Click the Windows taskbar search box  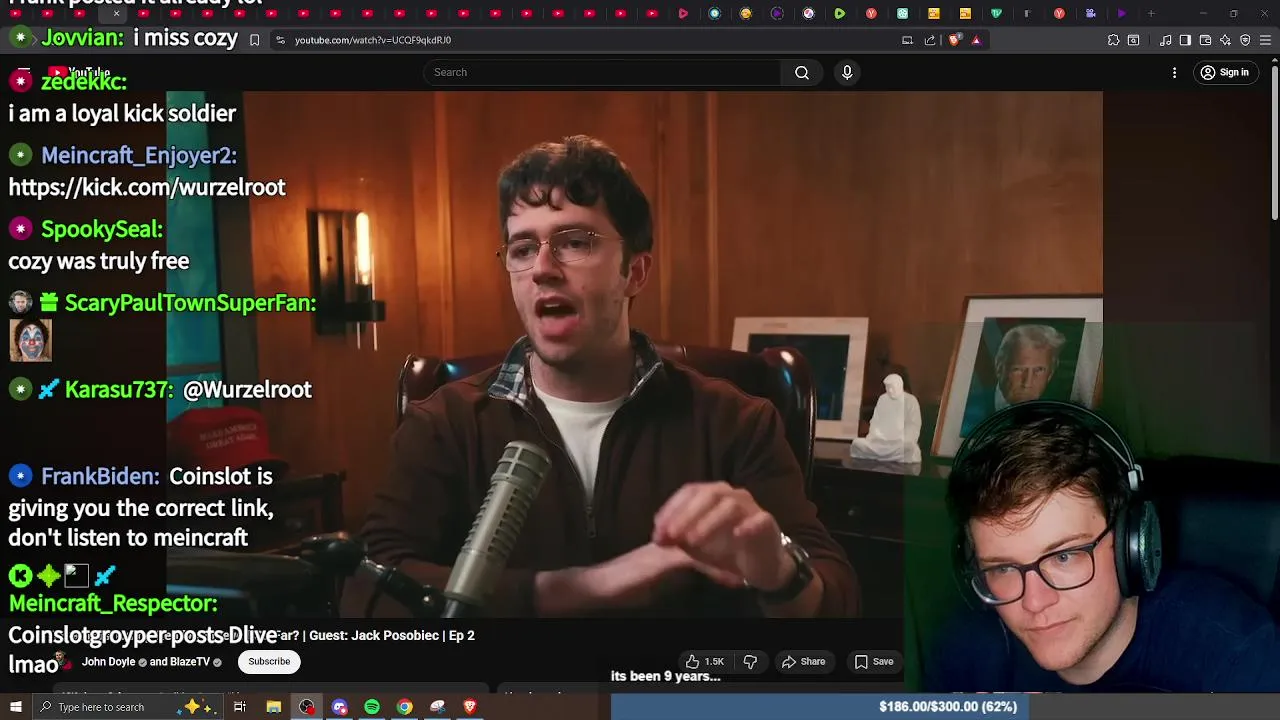coord(130,707)
